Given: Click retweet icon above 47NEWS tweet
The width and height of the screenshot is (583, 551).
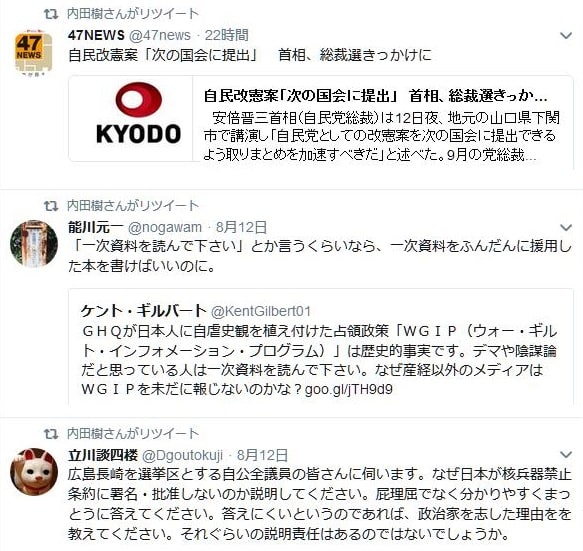Looking at the screenshot, I should coord(51,14).
